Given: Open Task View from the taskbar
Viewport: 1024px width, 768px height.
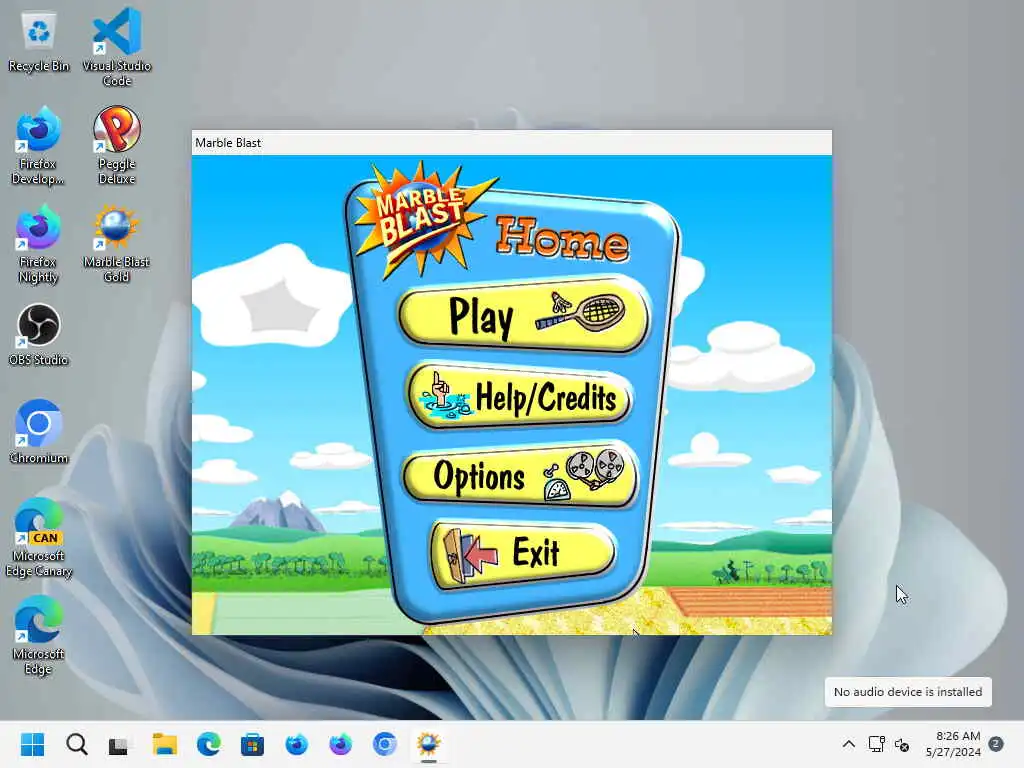Looking at the screenshot, I should [x=119, y=744].
